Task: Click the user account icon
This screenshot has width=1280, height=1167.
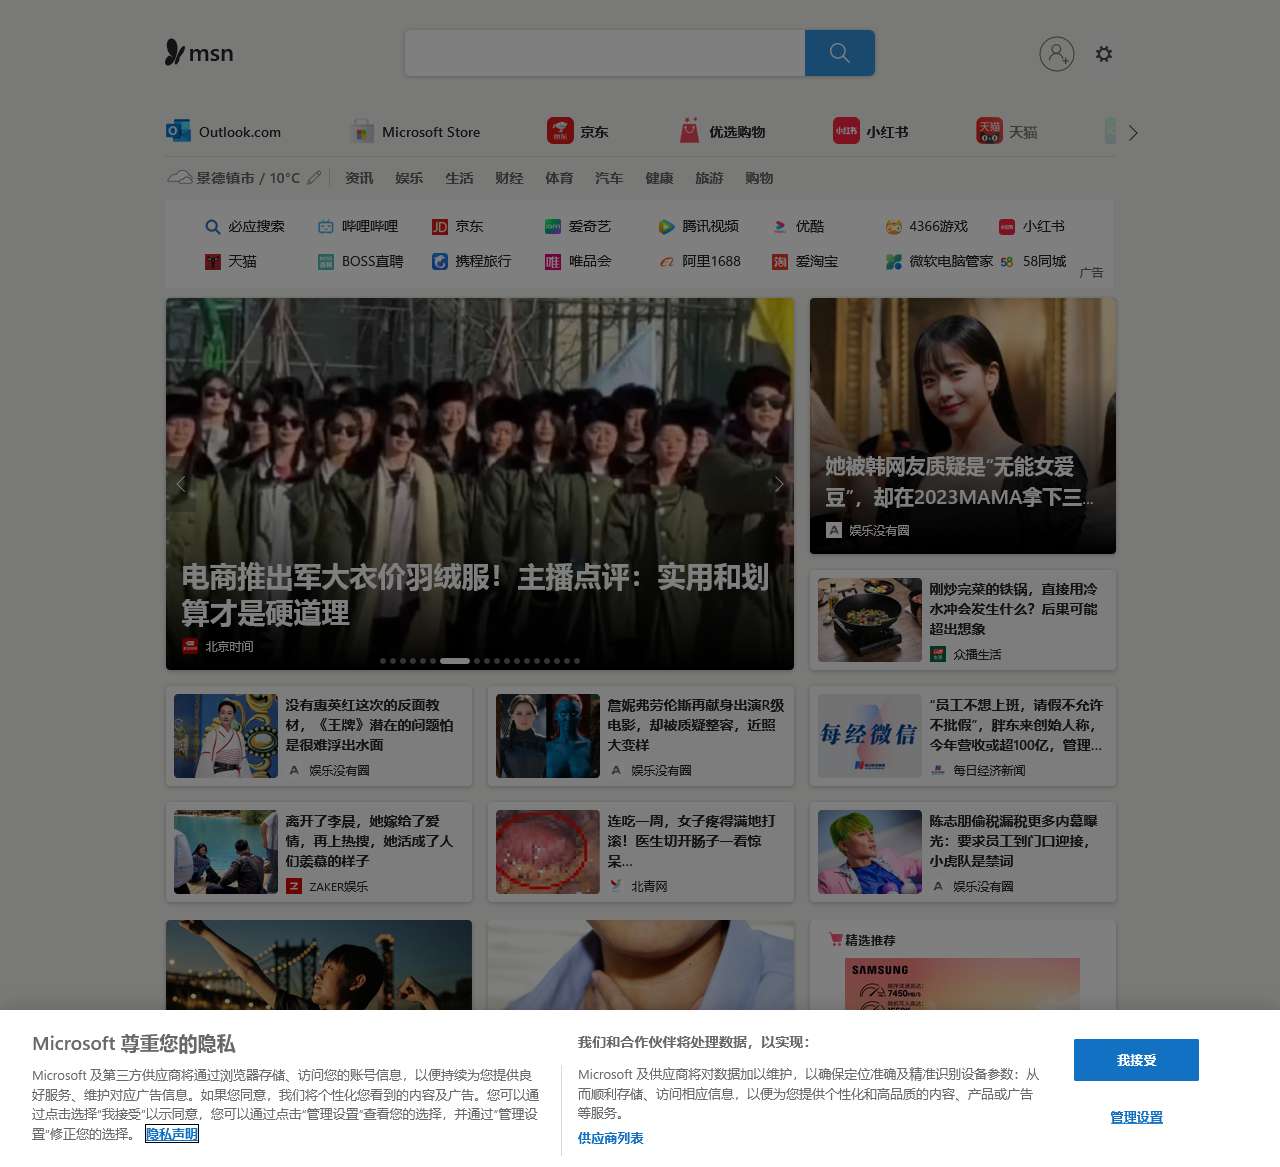Action: (1058, 54)
